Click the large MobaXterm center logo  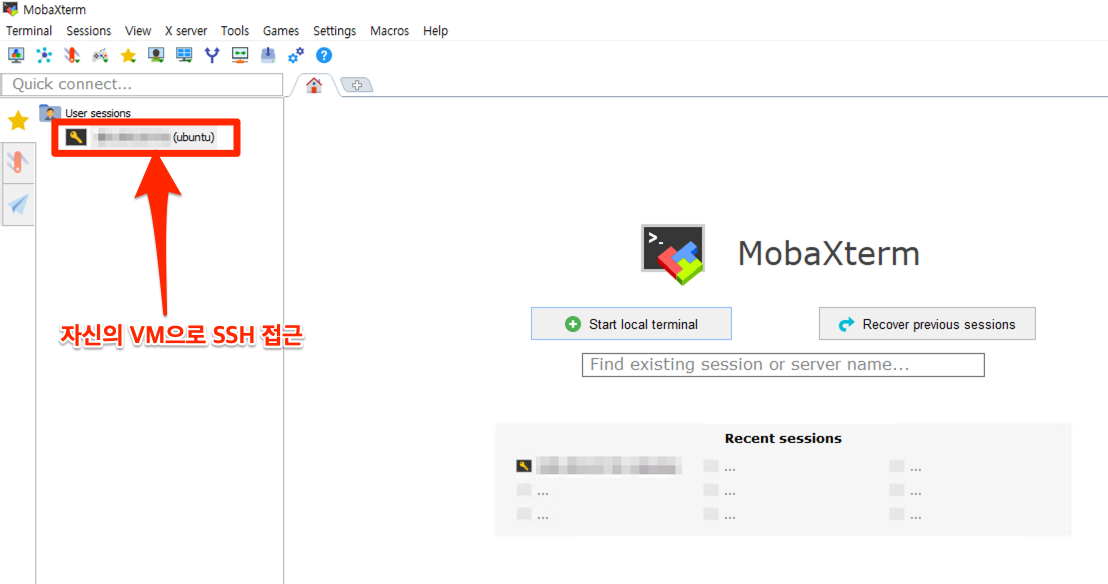coord(673,254)
